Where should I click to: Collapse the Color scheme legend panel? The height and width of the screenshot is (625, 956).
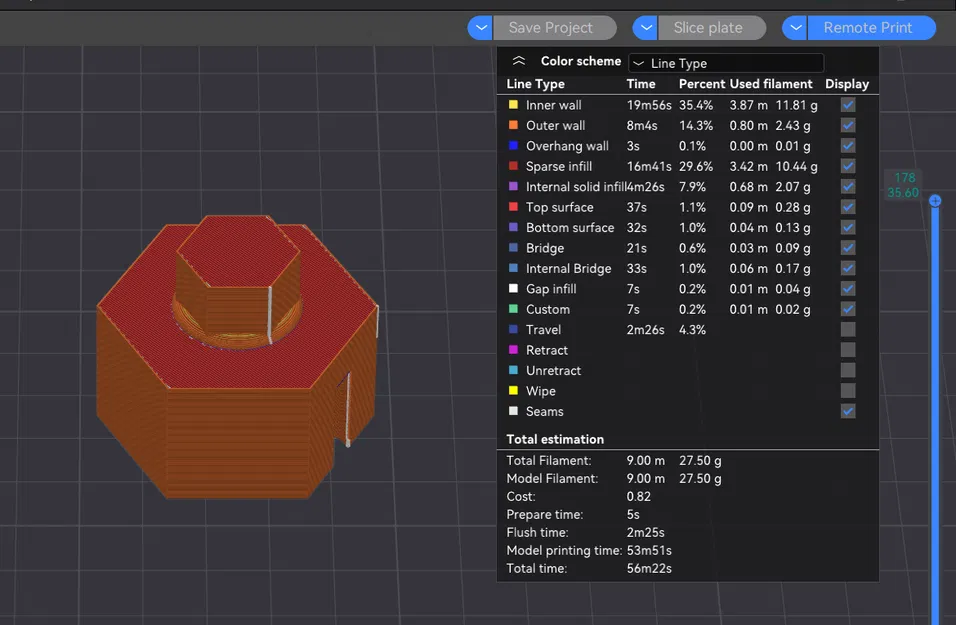(519, 61)
